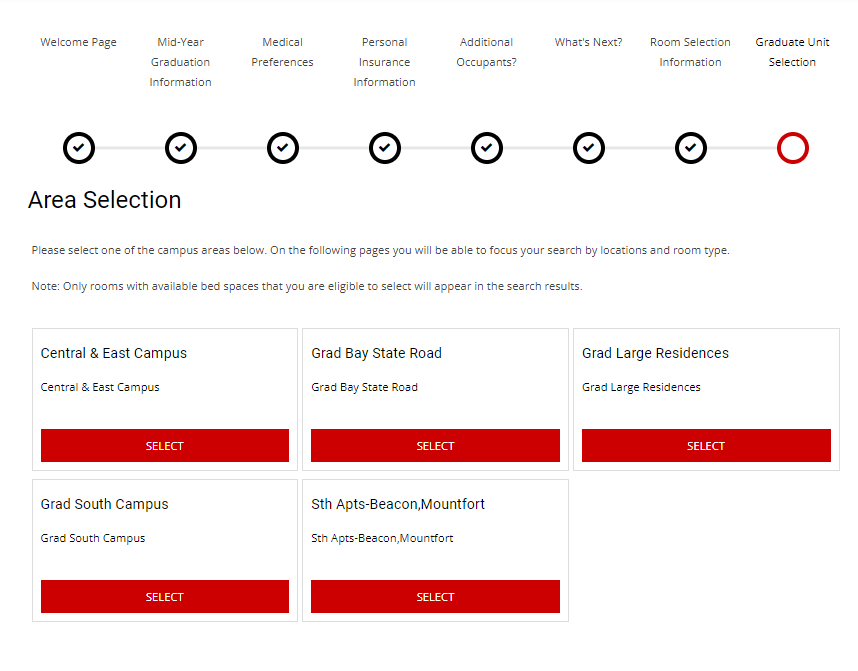Click the Personal Insurance Information checkmark circle
The image size is (858, 671).
click(385, 148)
